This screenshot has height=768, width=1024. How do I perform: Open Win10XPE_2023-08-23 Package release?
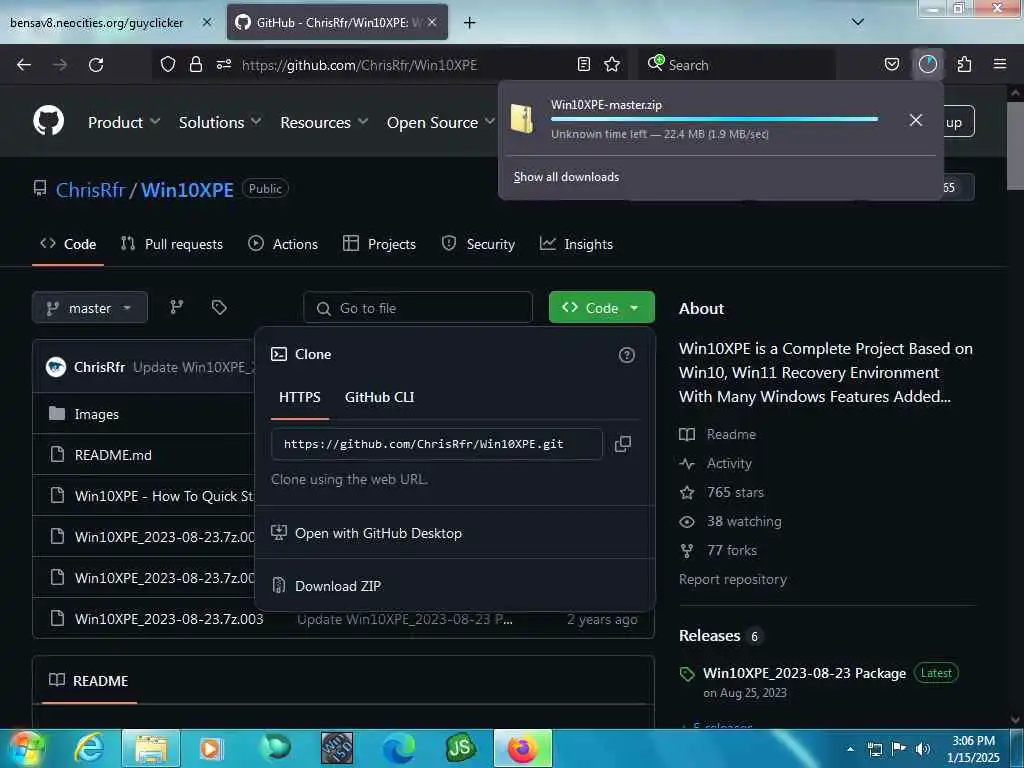(804, 673)
